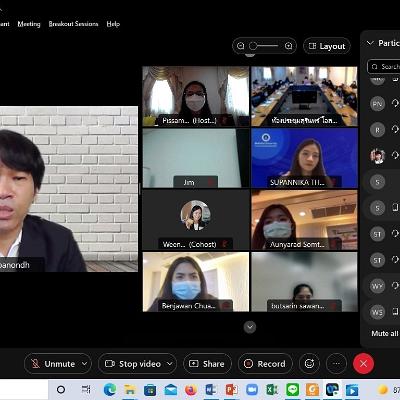The image size is (400, 400).
Task: Open Word from the taskbar
Action: tap(211, 389)
